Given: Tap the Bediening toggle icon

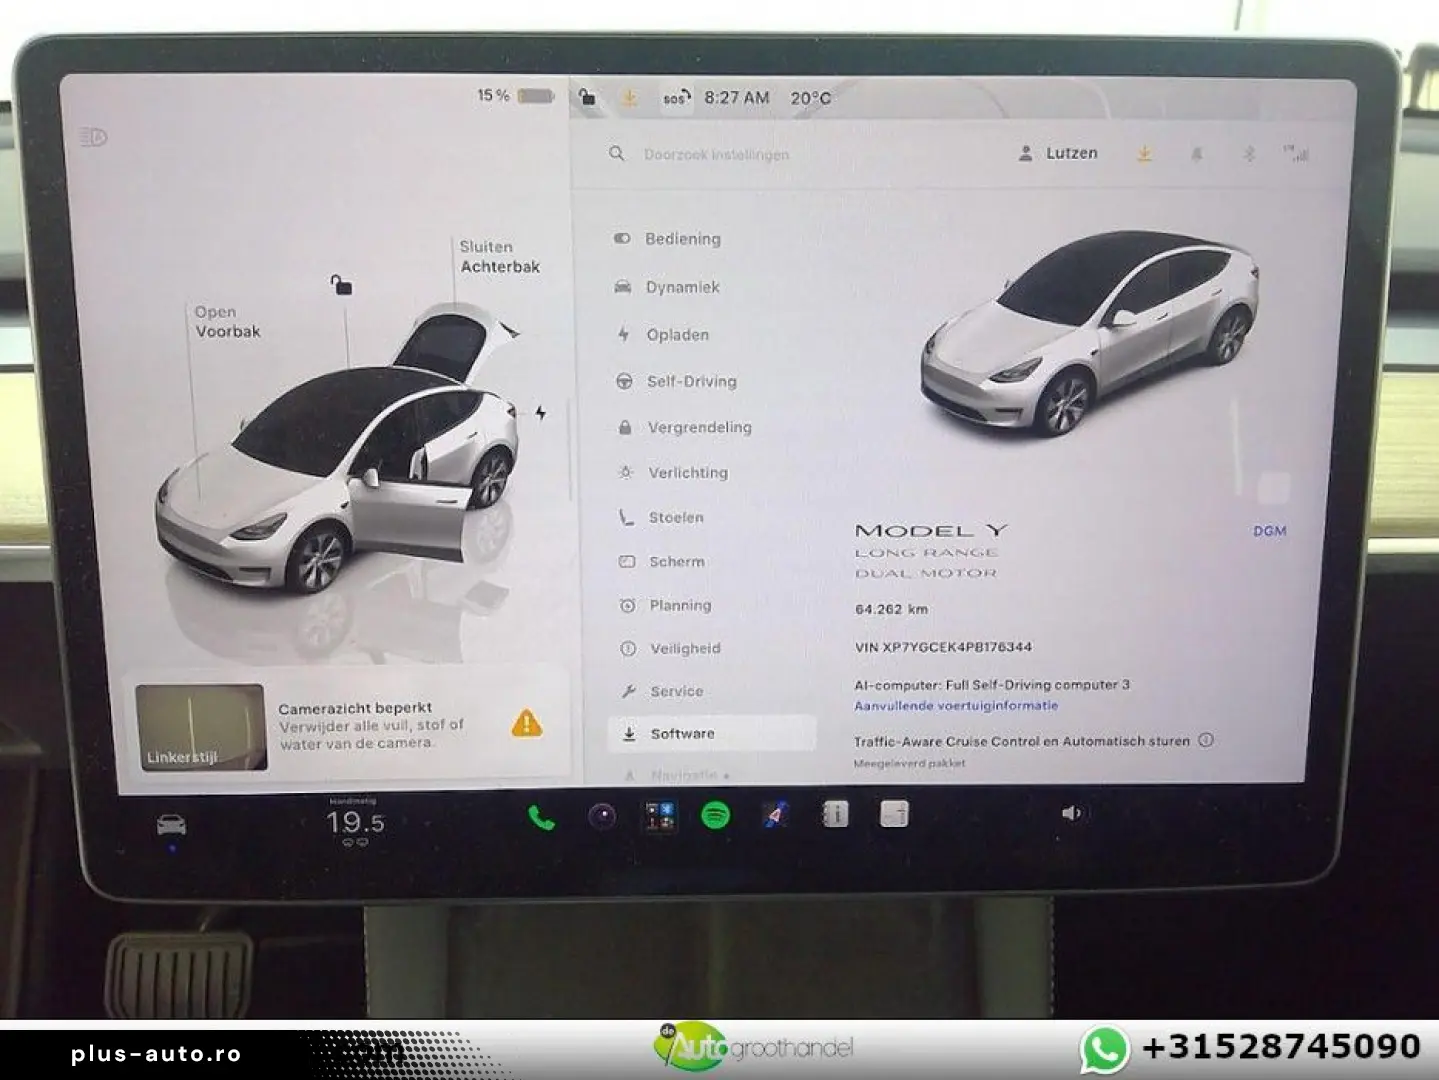Looking at the screenshot, I should 622,238.
